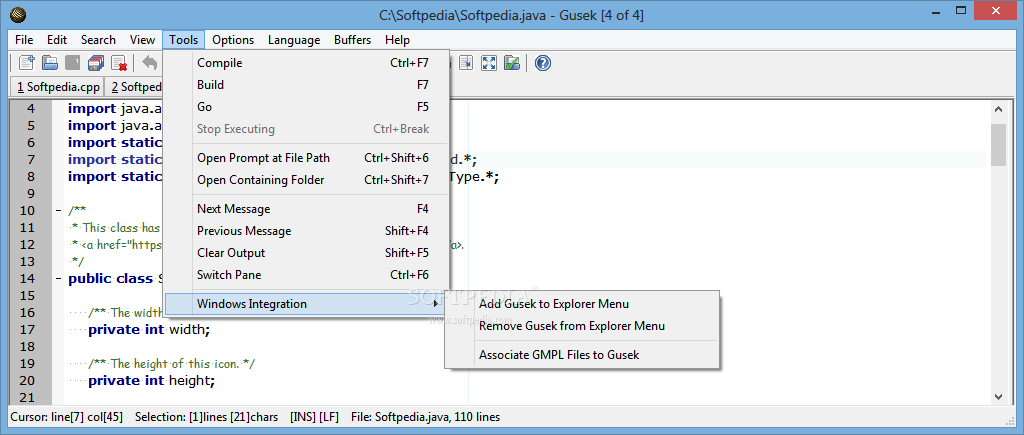
Task: Open the Help menu
Action: 397,40
